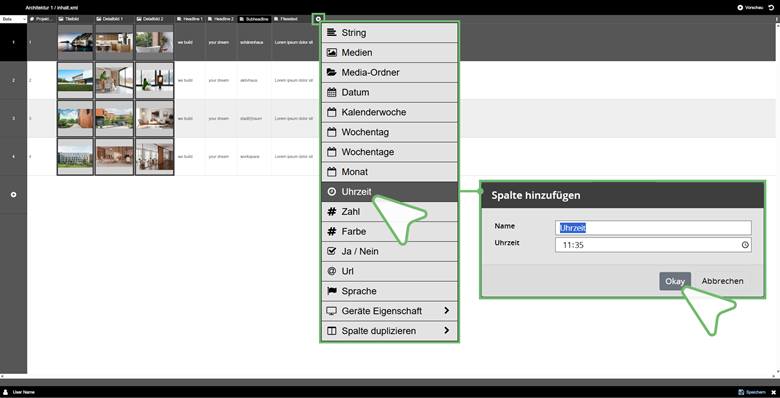Click the Uhrzeit time field showing 11:35
The width and height of the screenshot is (780, 398).
pos(653,245)
